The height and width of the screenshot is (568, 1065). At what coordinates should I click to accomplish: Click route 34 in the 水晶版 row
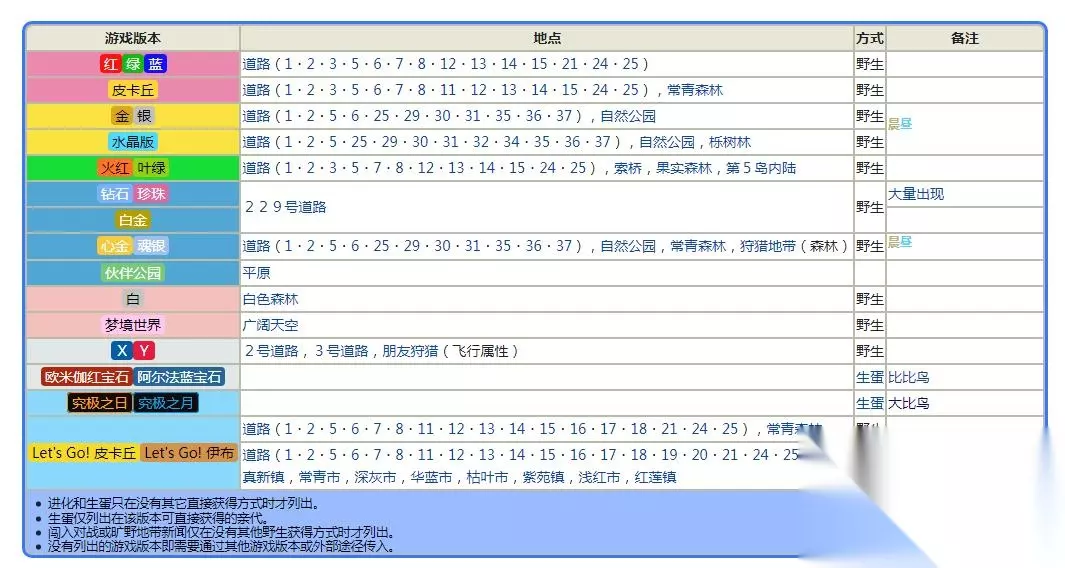pos(511,142)
